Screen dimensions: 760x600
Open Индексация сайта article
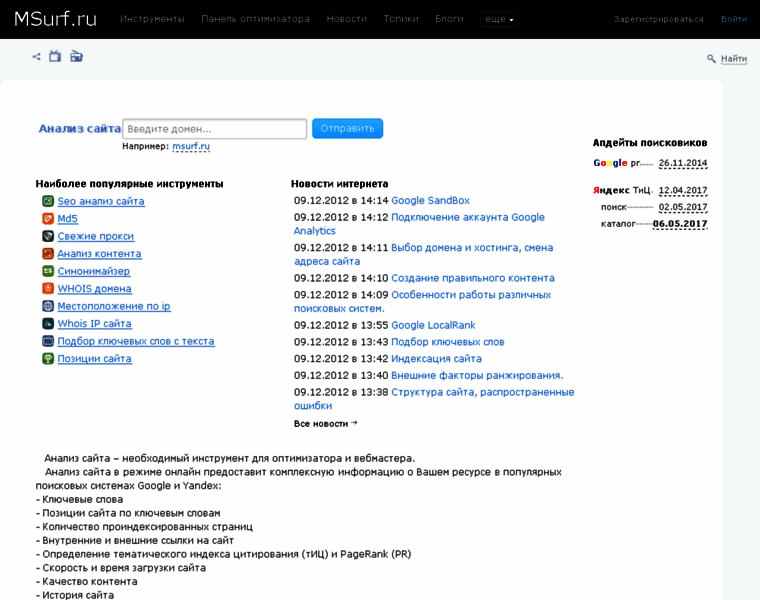click(436, 359)
